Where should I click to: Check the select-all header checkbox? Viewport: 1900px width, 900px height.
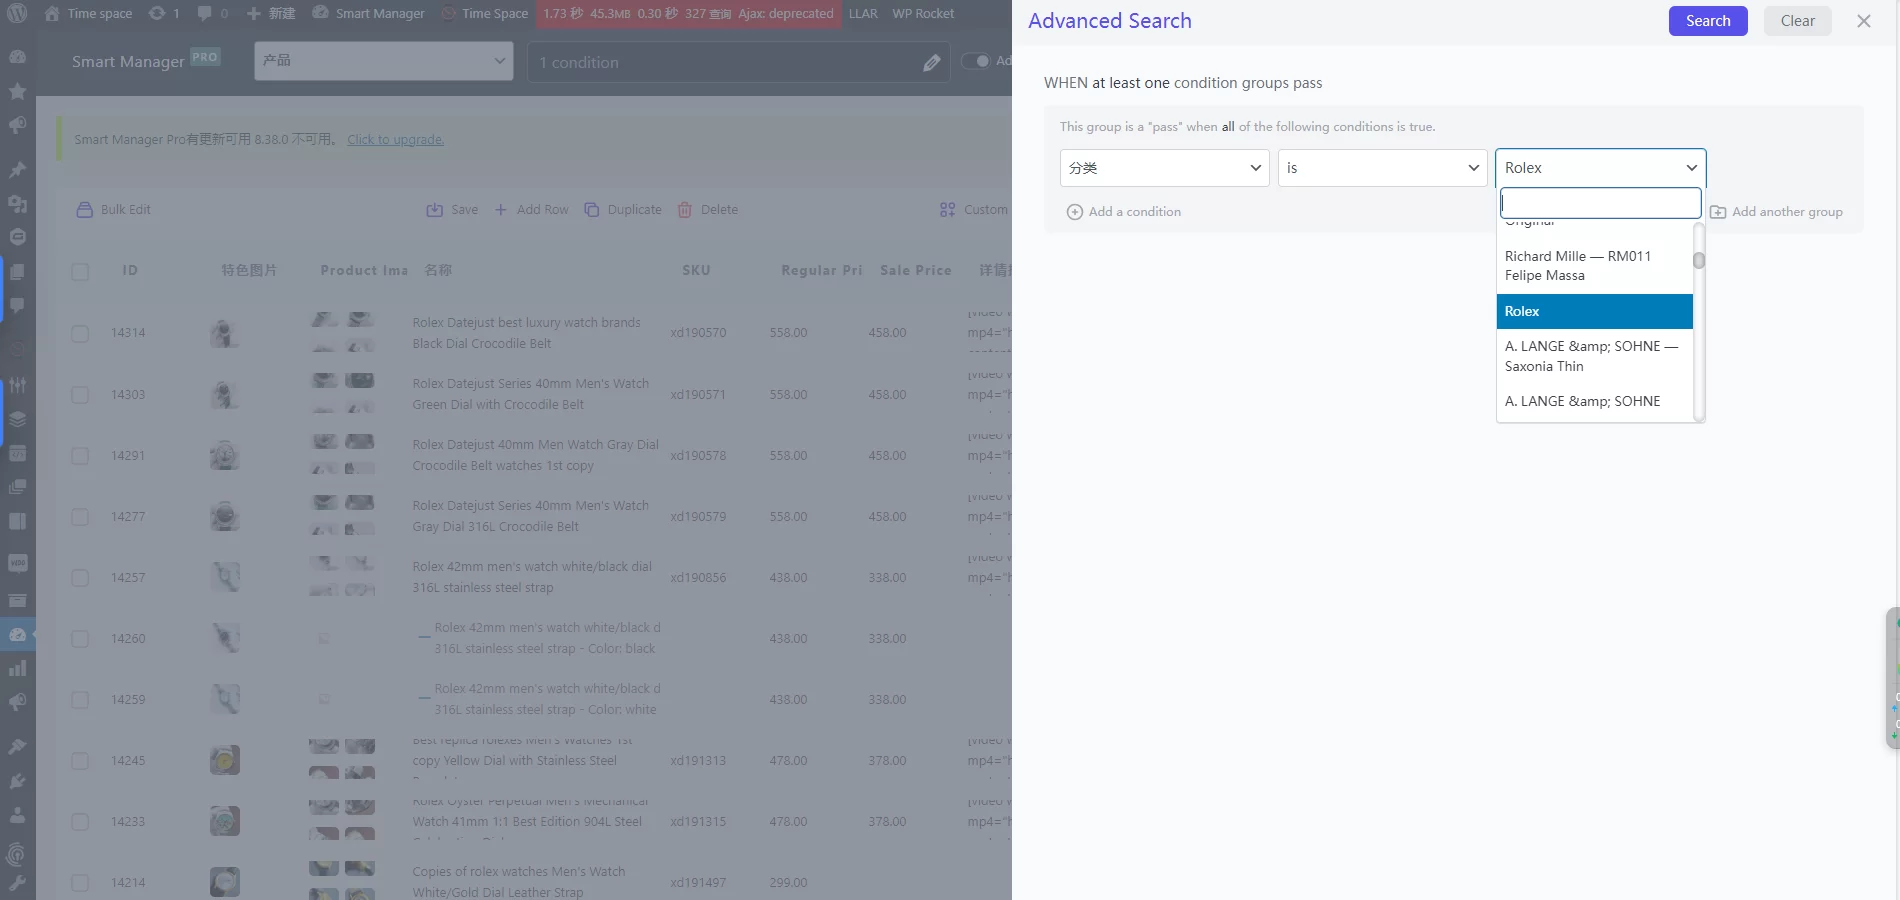pyautogui.click(x=80, y=272)
